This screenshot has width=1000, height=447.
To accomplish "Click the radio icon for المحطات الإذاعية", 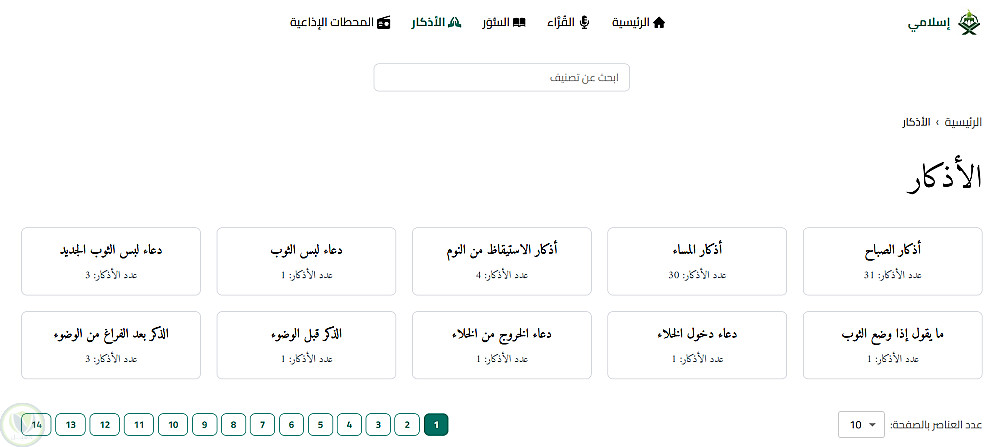I will tap(384, 22).
